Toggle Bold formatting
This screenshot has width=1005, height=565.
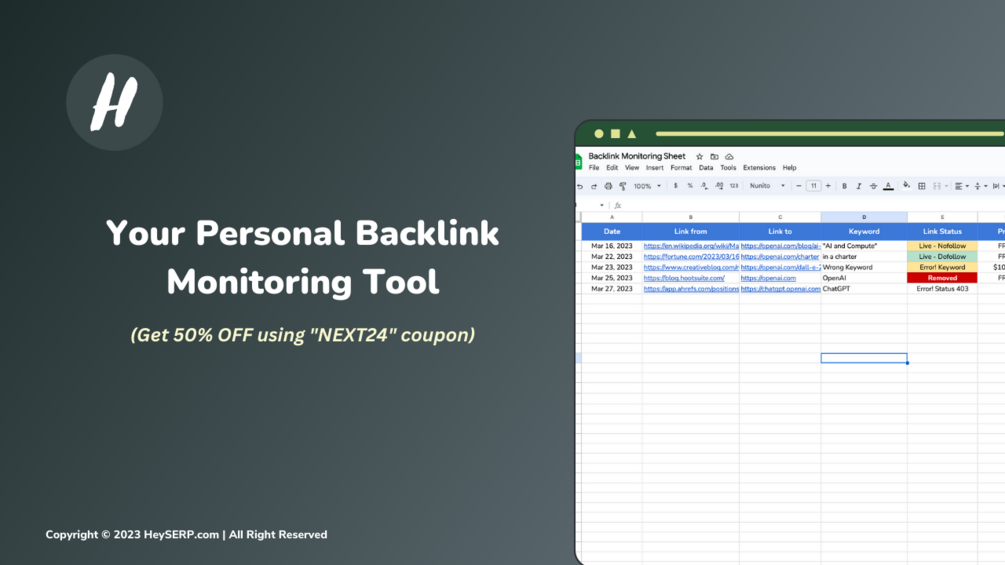point(844,186)
